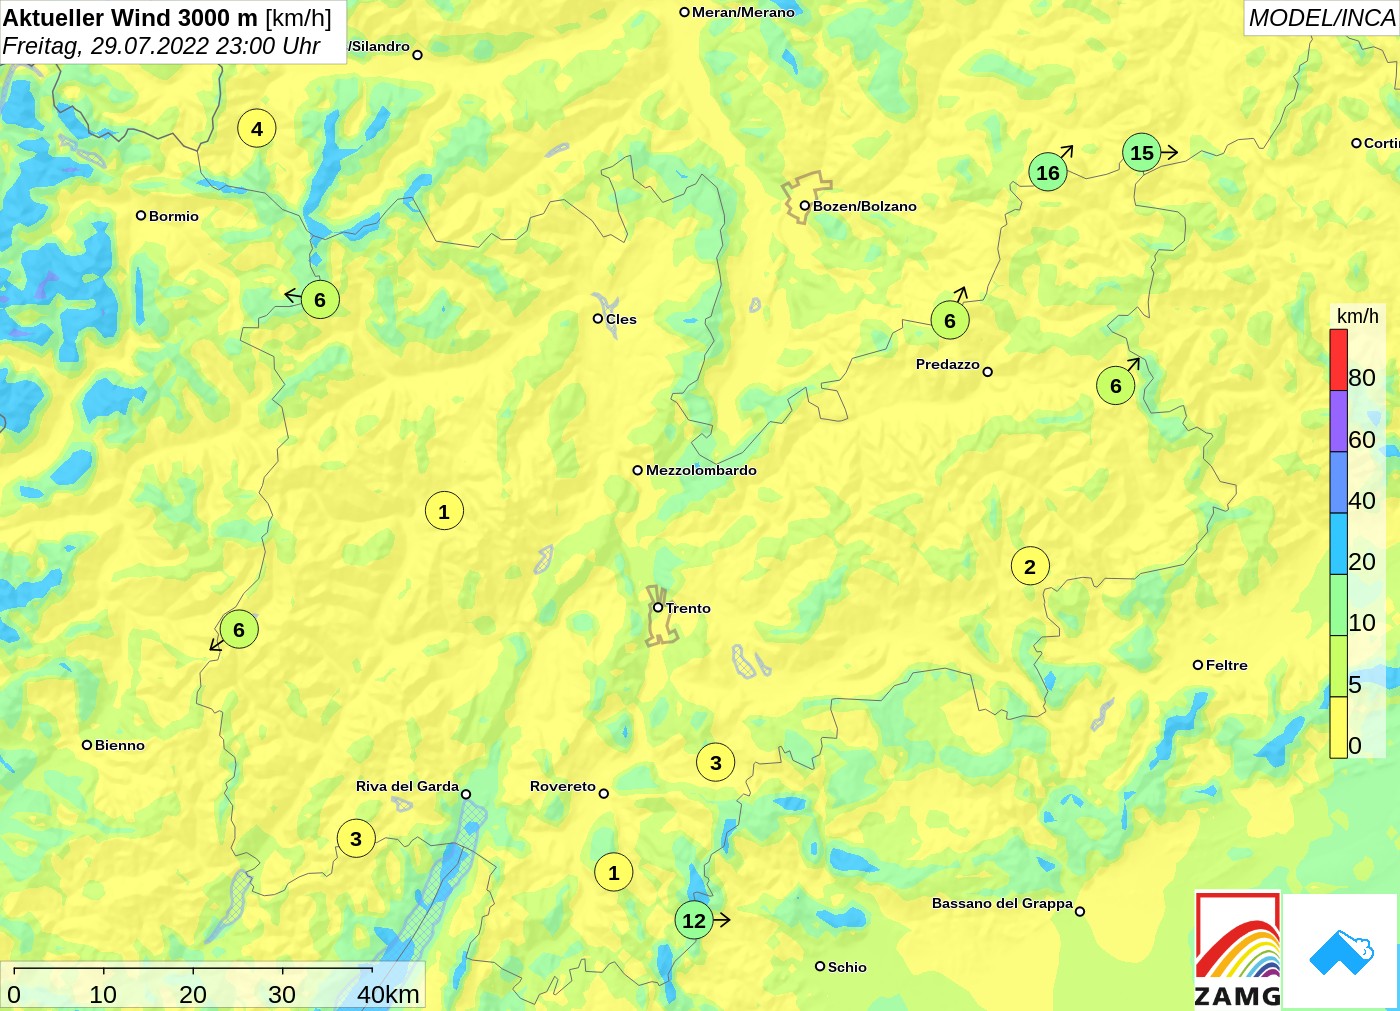Select the 3 marker northeast of Rovereto
The height and width of the screenshot is (1011, 1400).
[x=716, y=763]
